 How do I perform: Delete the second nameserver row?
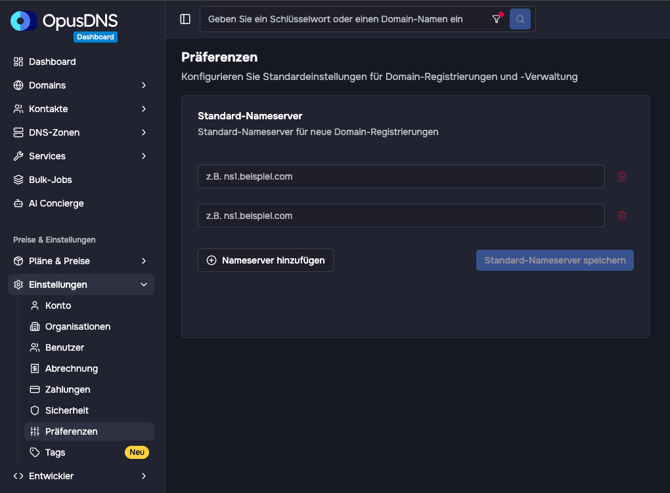[622, 216]
